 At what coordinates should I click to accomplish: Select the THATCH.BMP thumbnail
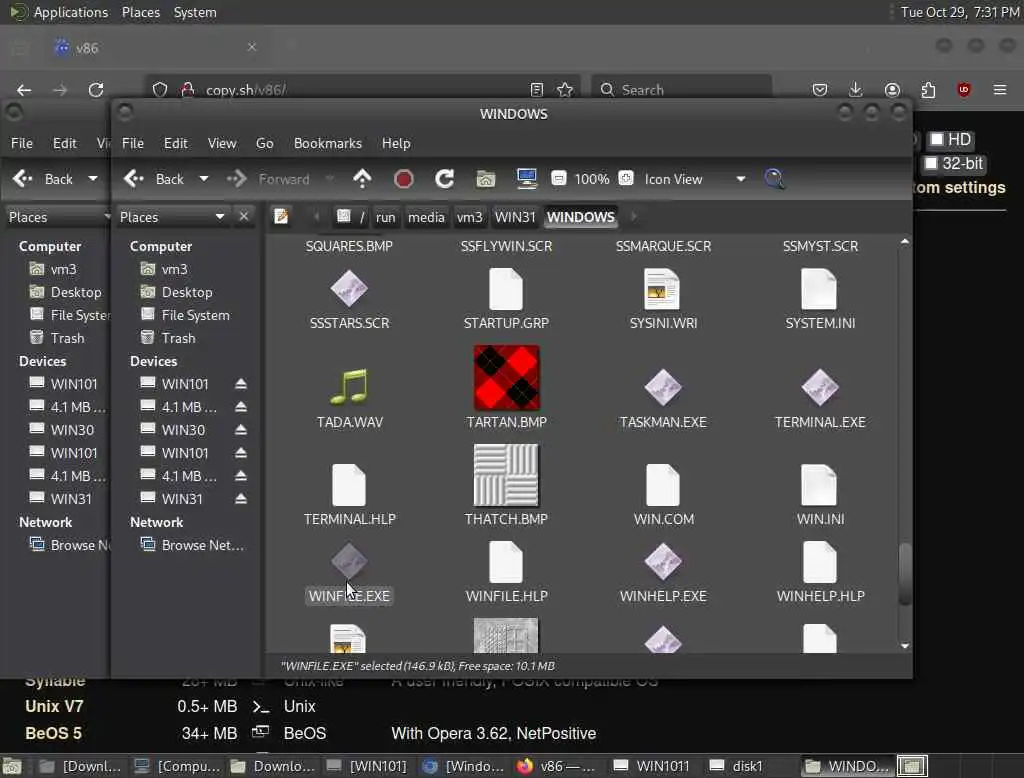(x=506, y=475)
